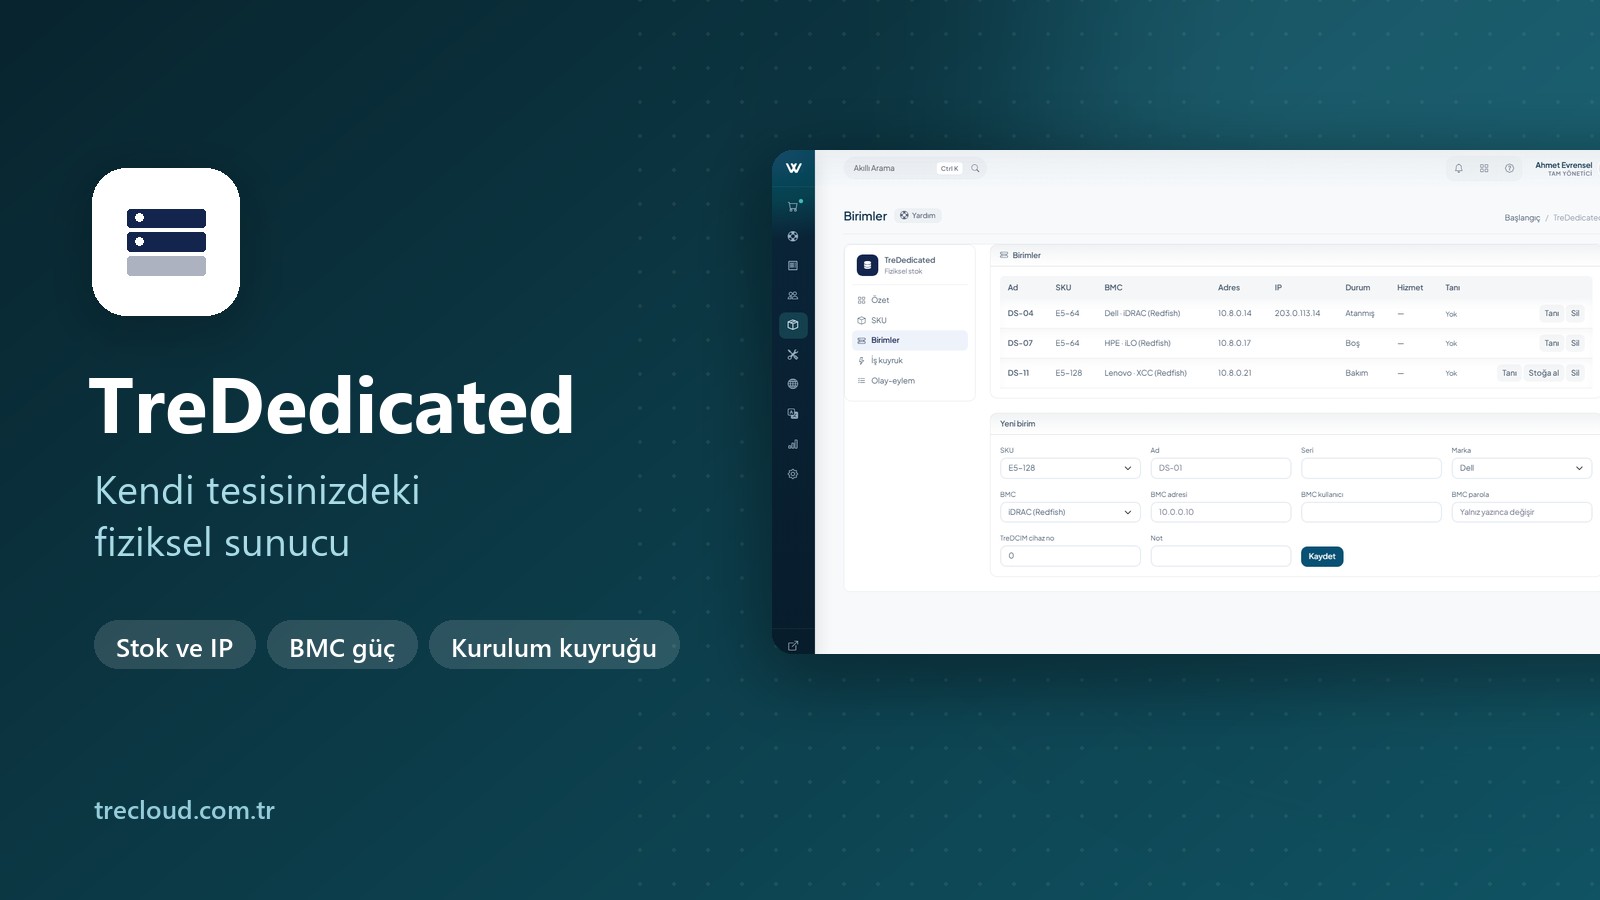Viewport: 1600px width, 900px height.
Task: Expand the SKU dropdown showing E5-128
Action: pyautogui.click(x=1070, y=468)
